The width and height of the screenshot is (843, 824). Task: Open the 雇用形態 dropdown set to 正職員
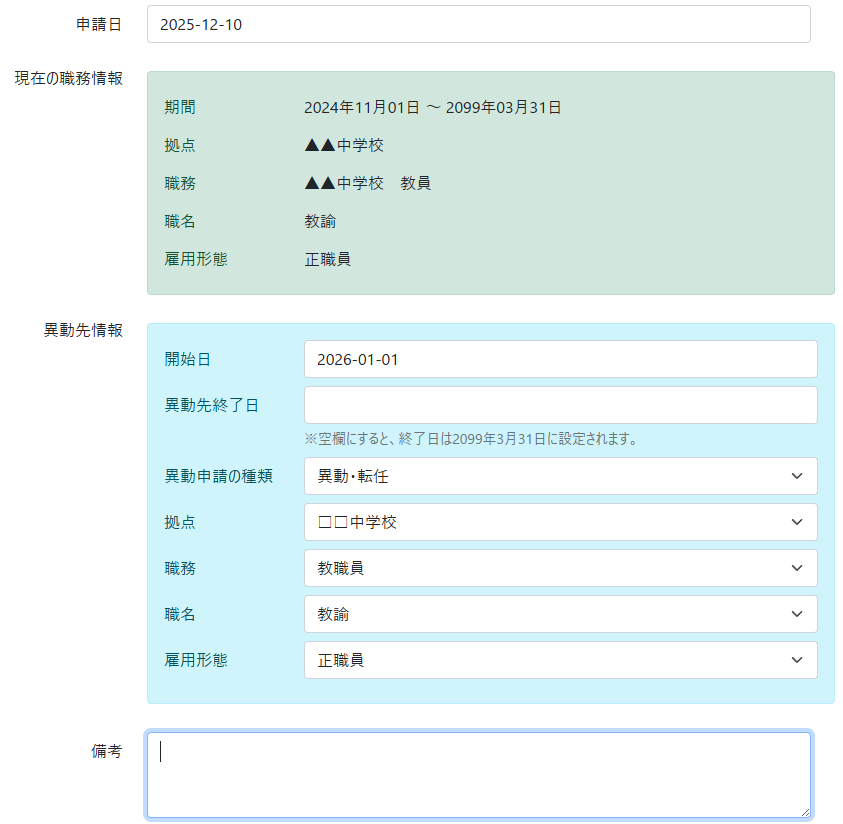pos(560,660)
